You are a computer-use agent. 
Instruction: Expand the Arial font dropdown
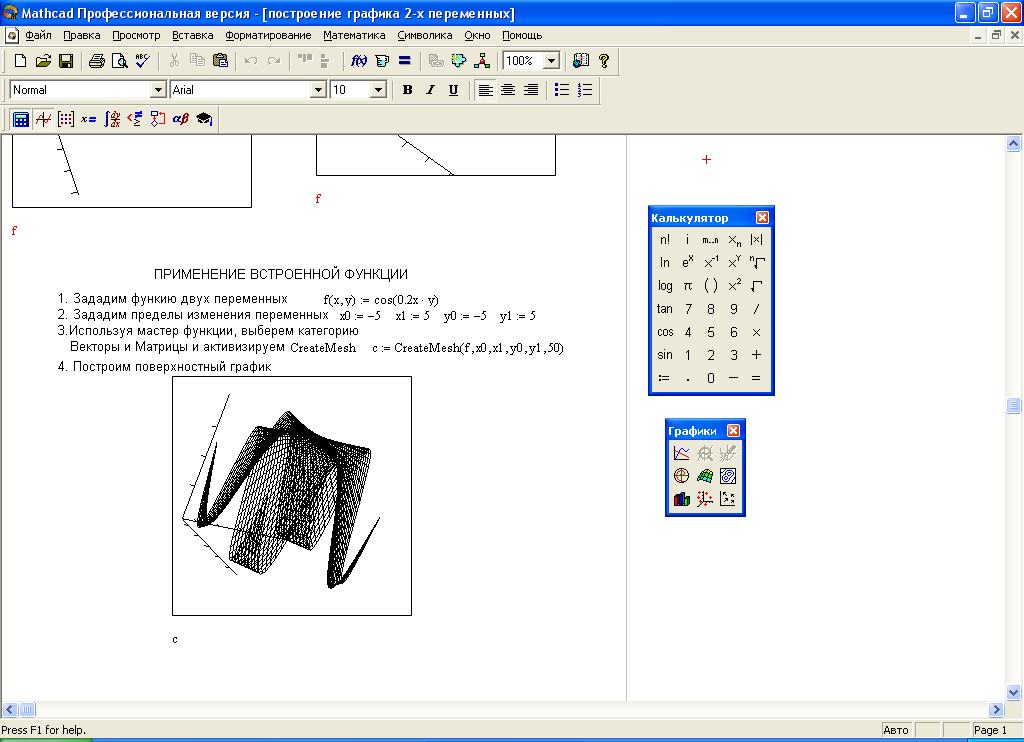[318, 90]
